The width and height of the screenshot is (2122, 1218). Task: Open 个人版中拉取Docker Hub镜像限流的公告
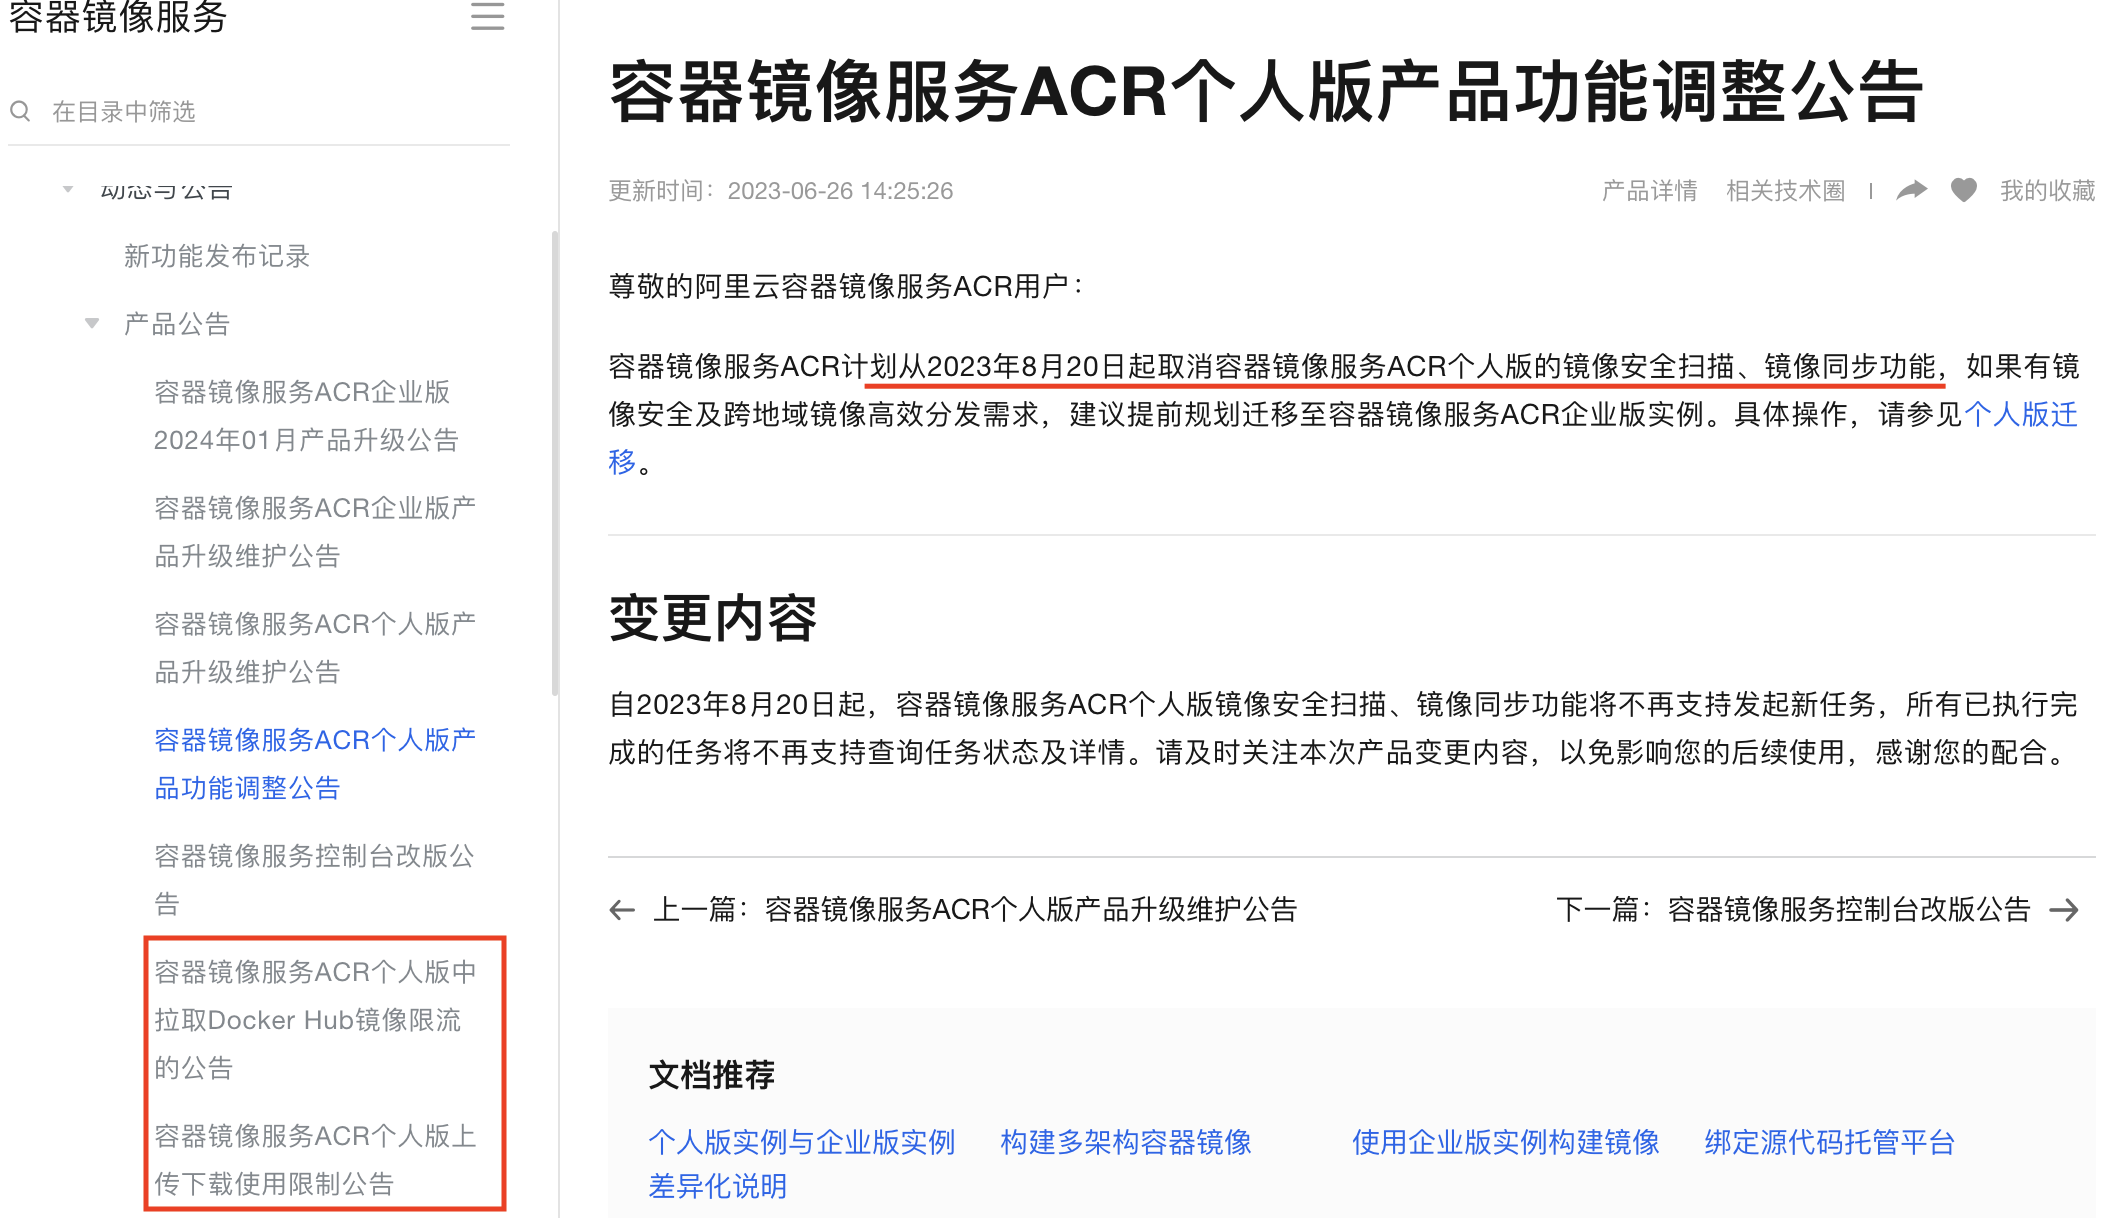click(315, 1020)
